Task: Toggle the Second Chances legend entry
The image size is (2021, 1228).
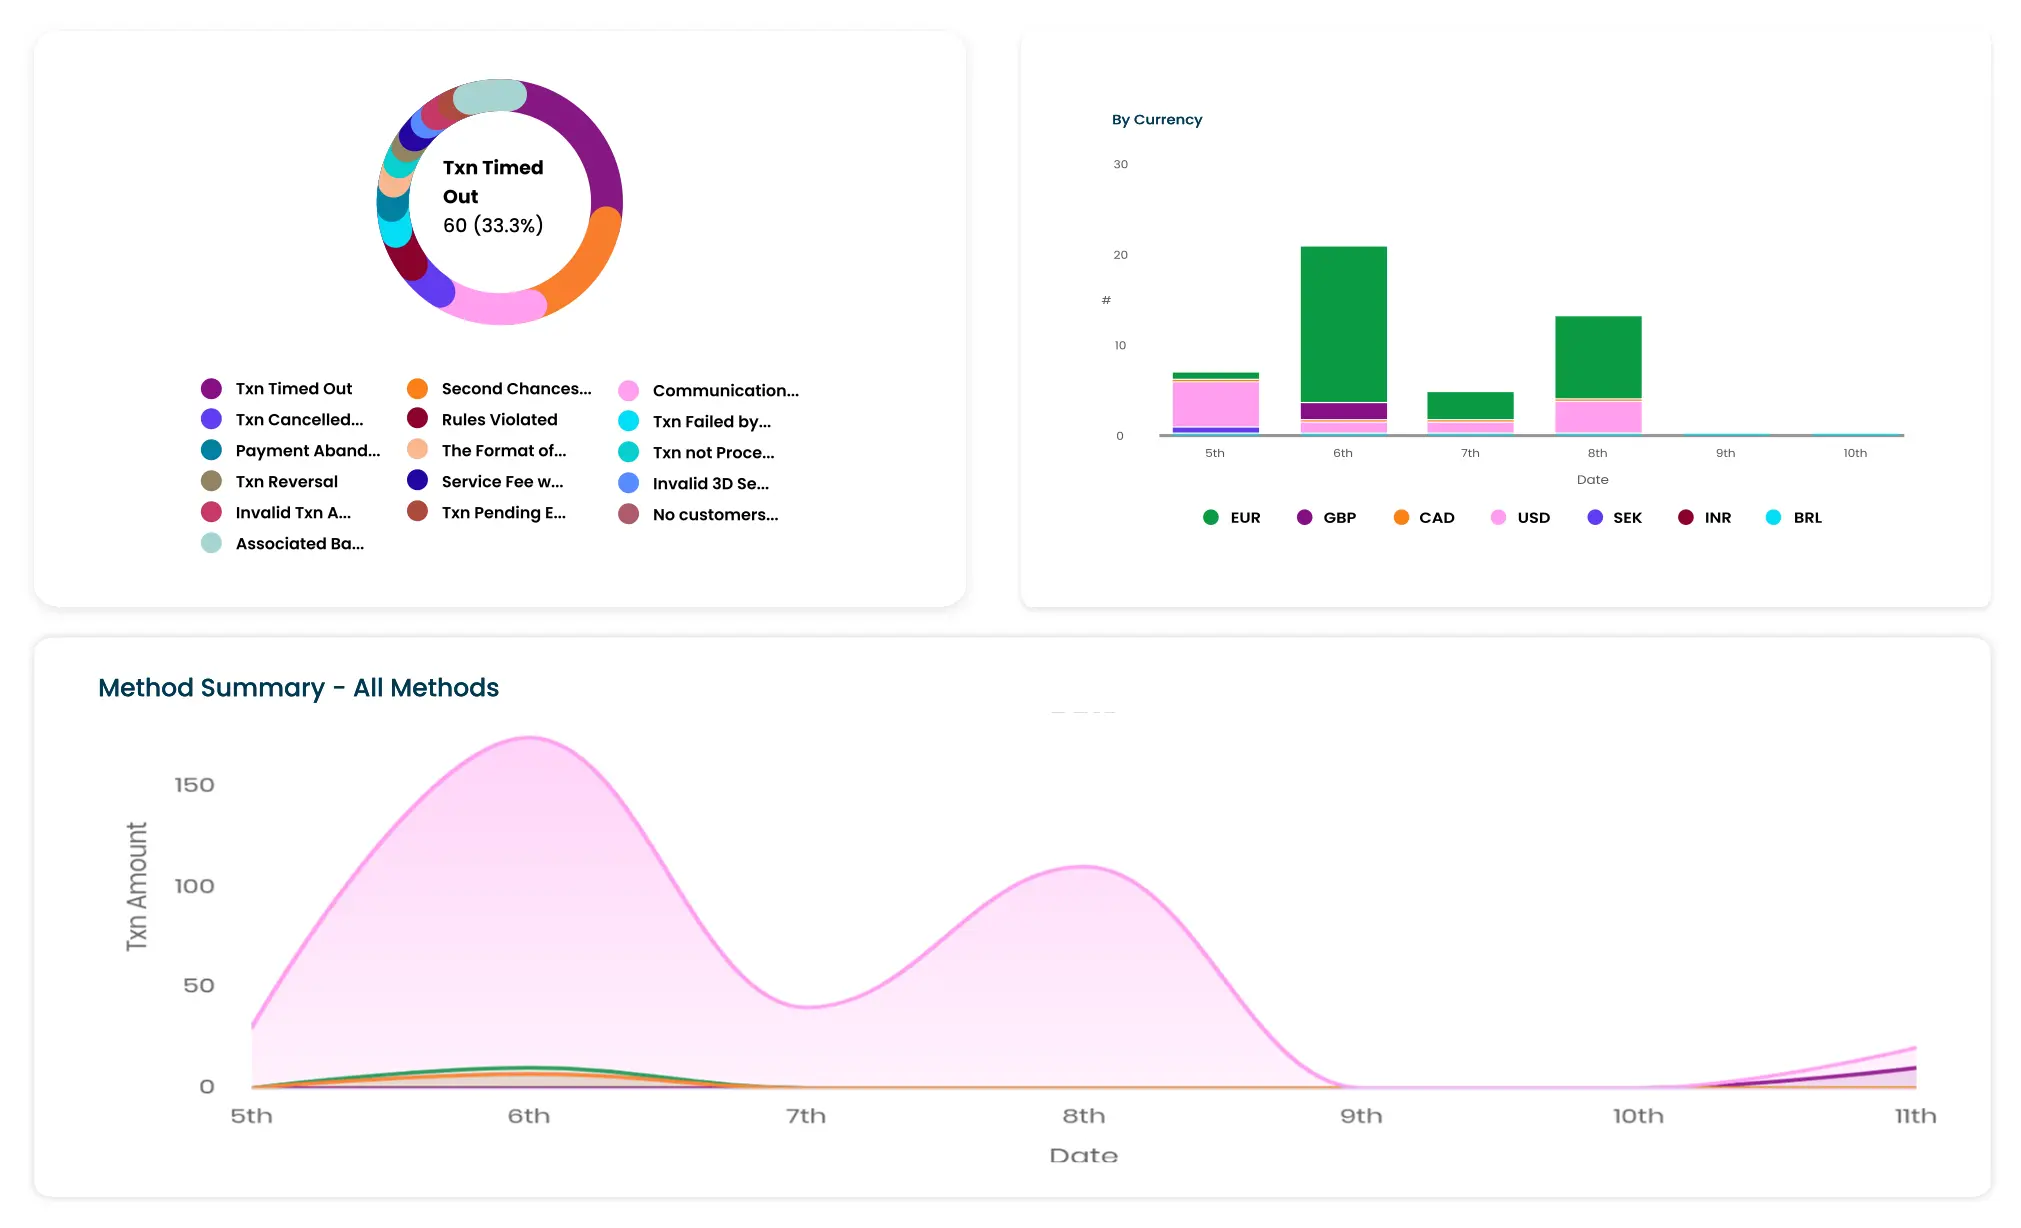Action: (x=515, y=389)
